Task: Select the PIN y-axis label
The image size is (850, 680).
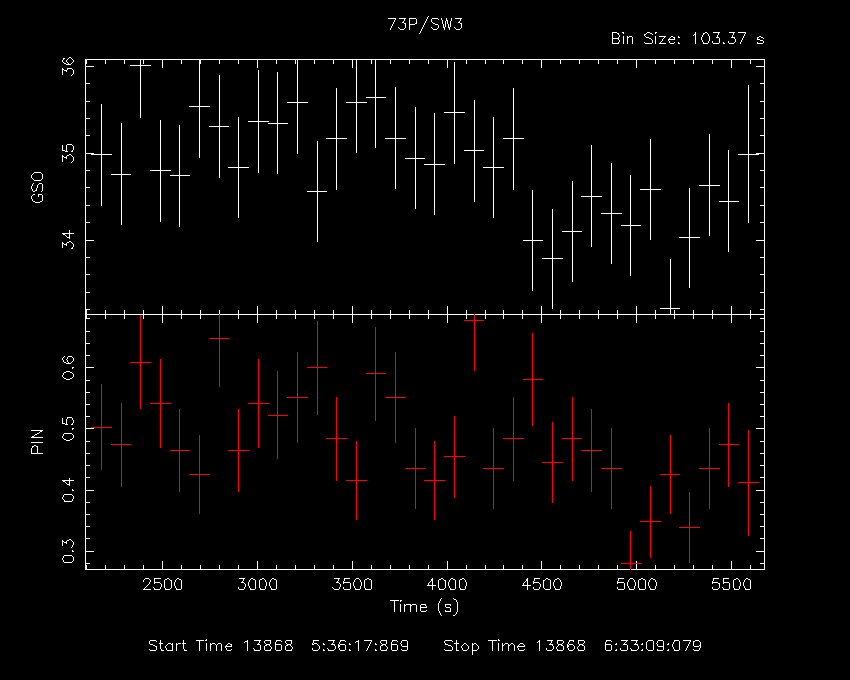Action: tap(37, 441)
